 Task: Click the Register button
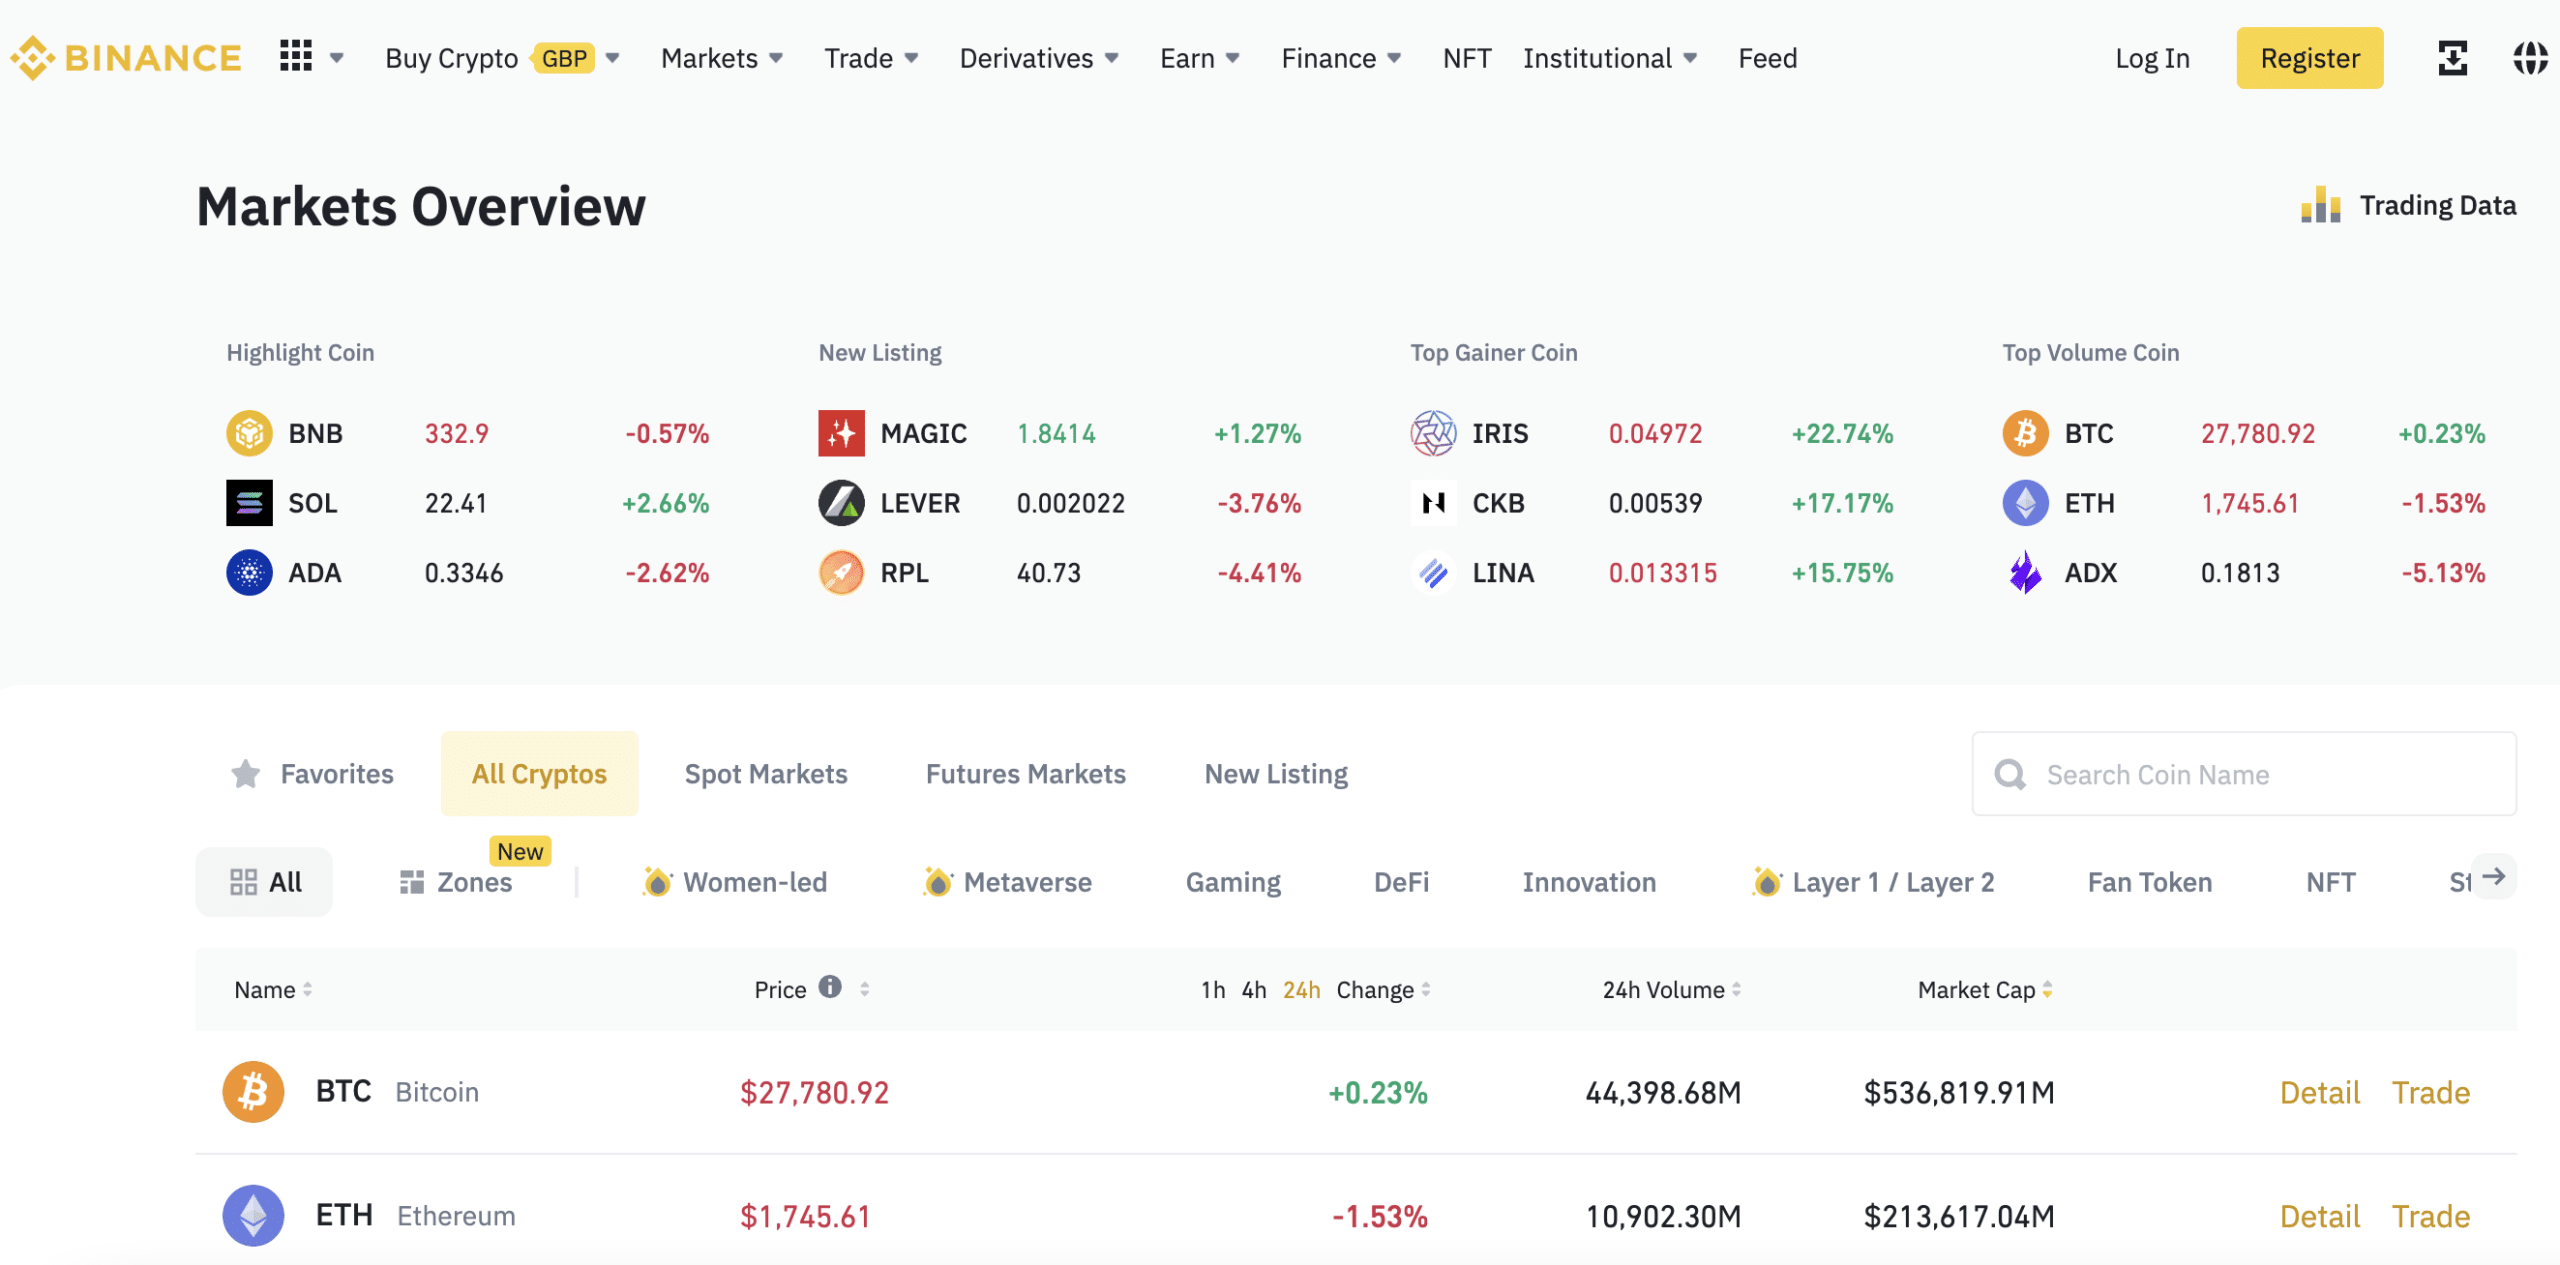coord(2309,55)
